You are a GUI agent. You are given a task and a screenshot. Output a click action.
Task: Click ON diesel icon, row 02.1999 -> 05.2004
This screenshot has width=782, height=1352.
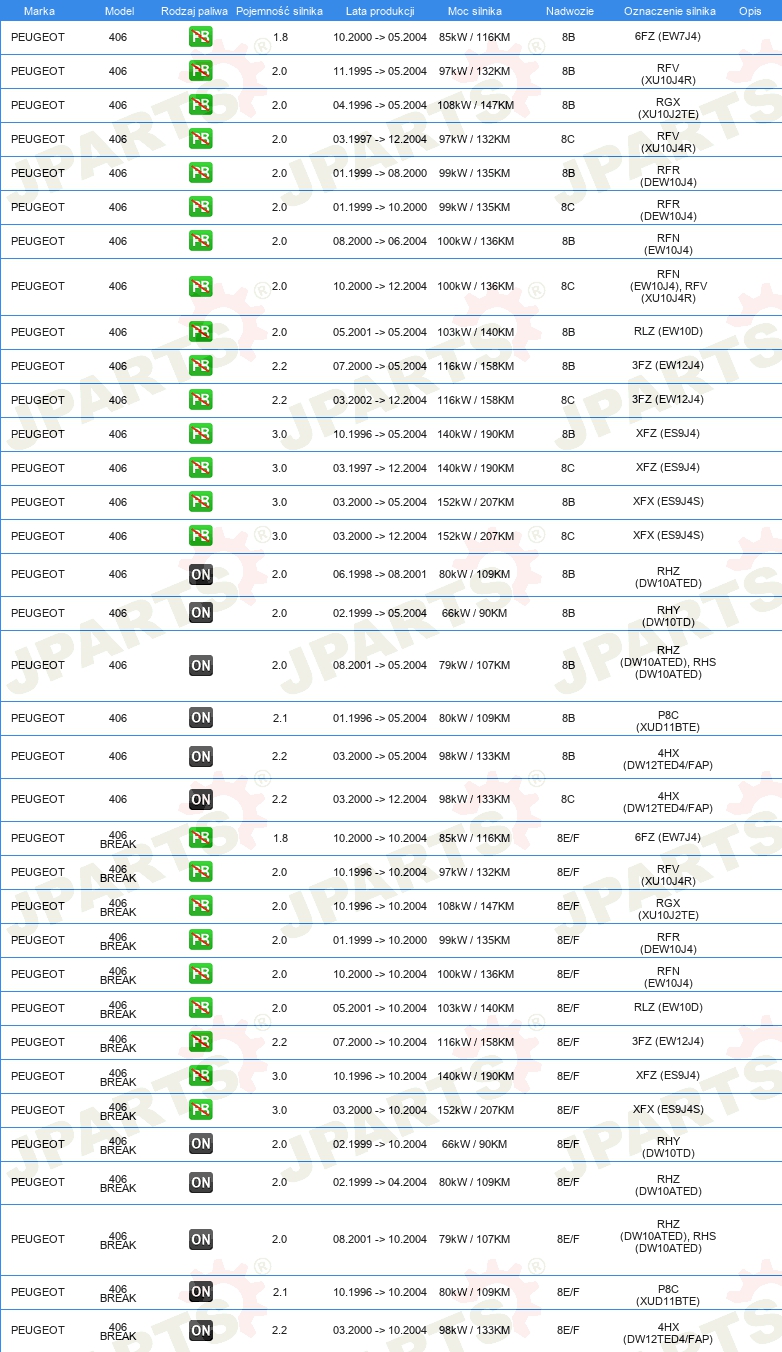[x=201, y=613]
